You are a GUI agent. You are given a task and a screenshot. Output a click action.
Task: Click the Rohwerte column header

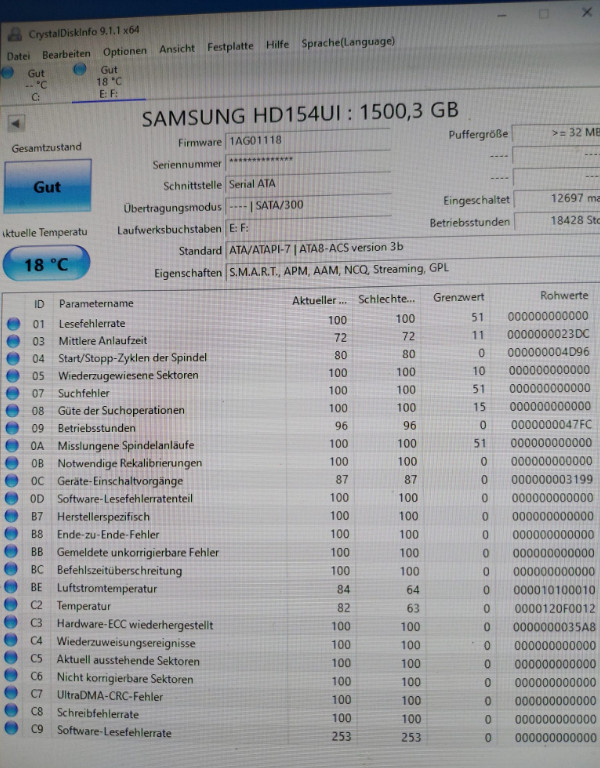click(x=564, y=295)
